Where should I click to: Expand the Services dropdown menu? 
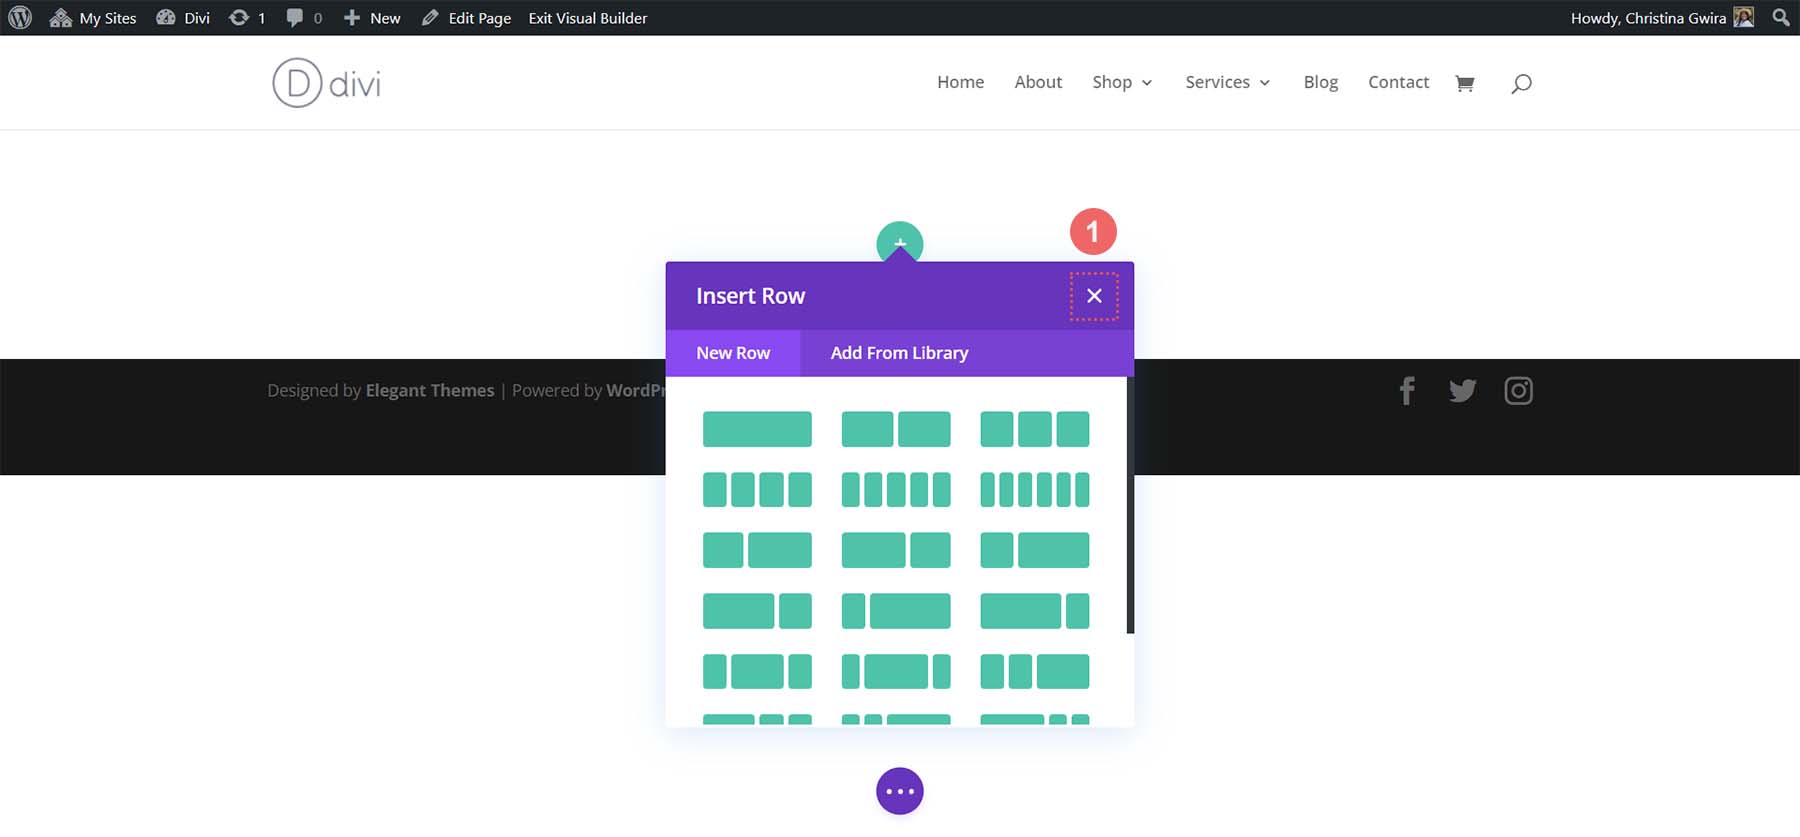[x=1227, y=82]
